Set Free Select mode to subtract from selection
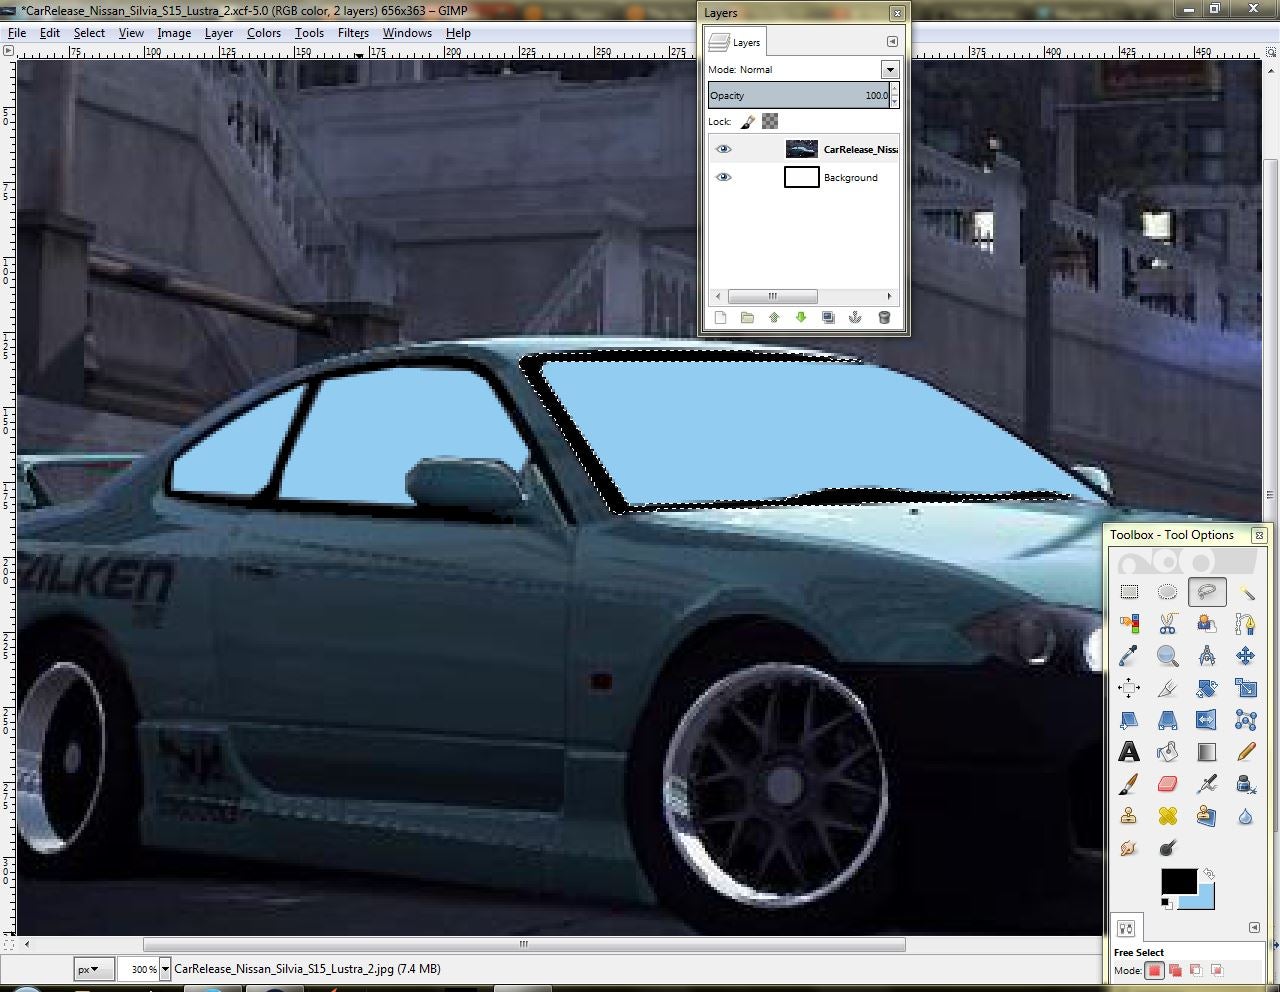The image size is (1280, 992). tap(1196, 970)
